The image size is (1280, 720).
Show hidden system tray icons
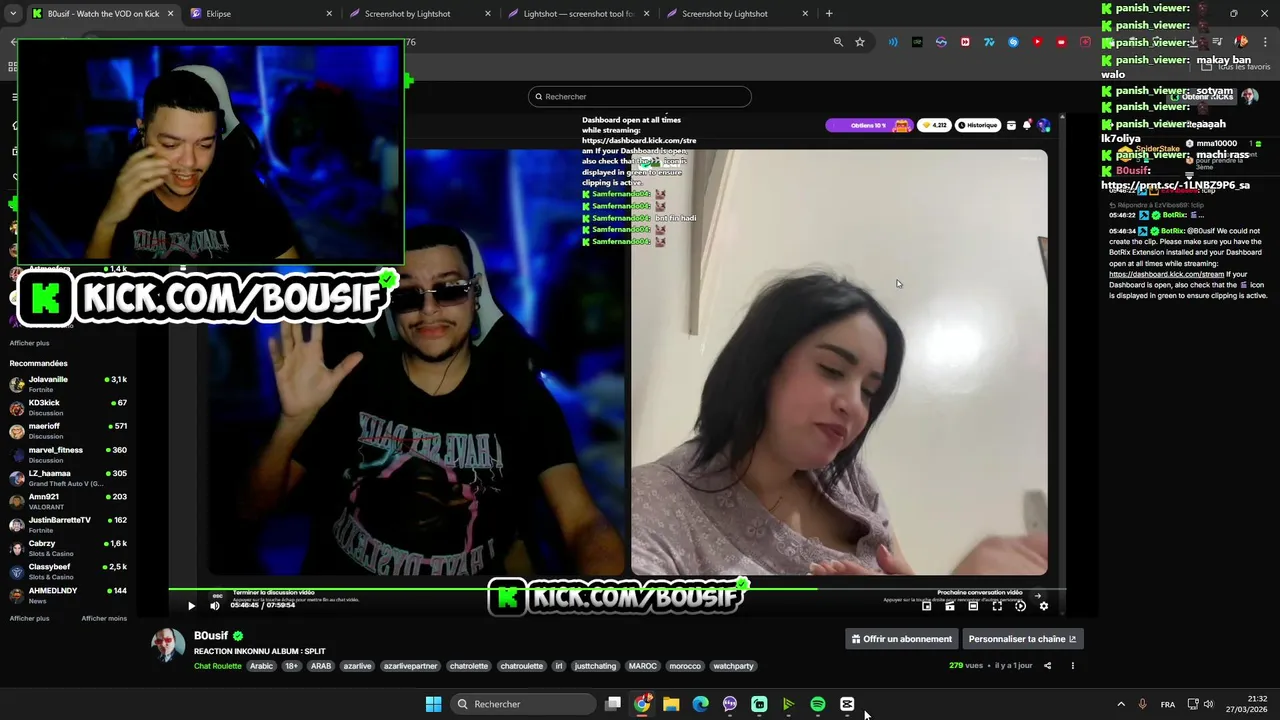(1121, 704)
